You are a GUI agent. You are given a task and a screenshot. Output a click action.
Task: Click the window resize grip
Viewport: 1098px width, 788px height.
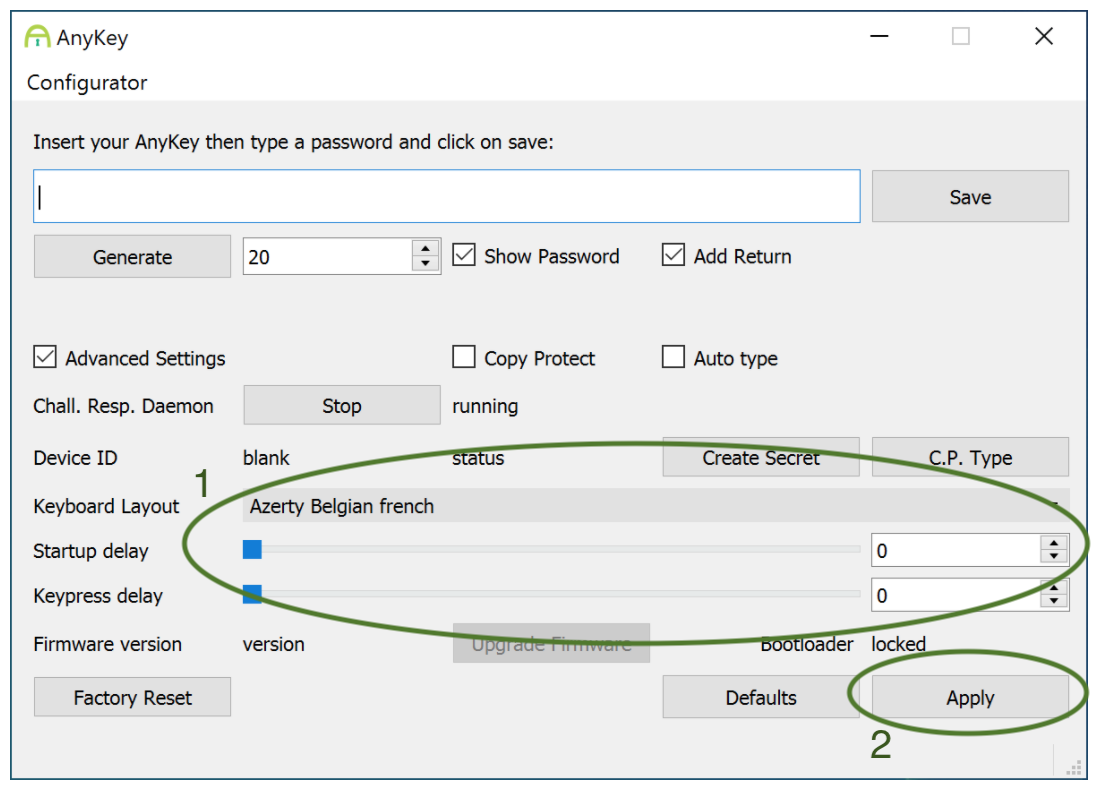point(1073,768)
